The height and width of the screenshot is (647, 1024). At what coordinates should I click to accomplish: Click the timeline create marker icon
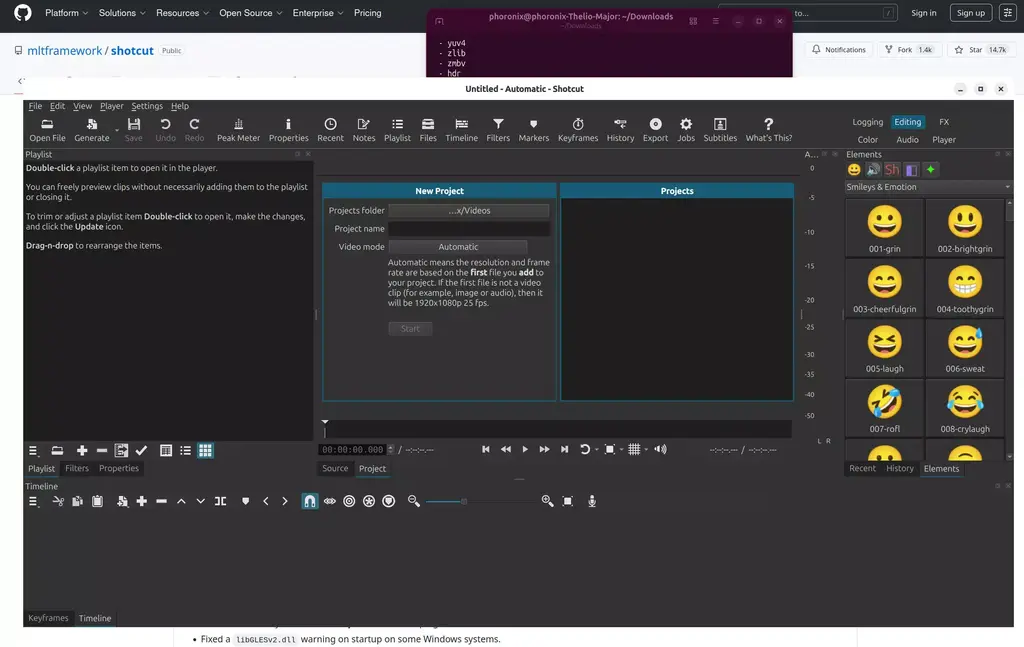[246, 501]
